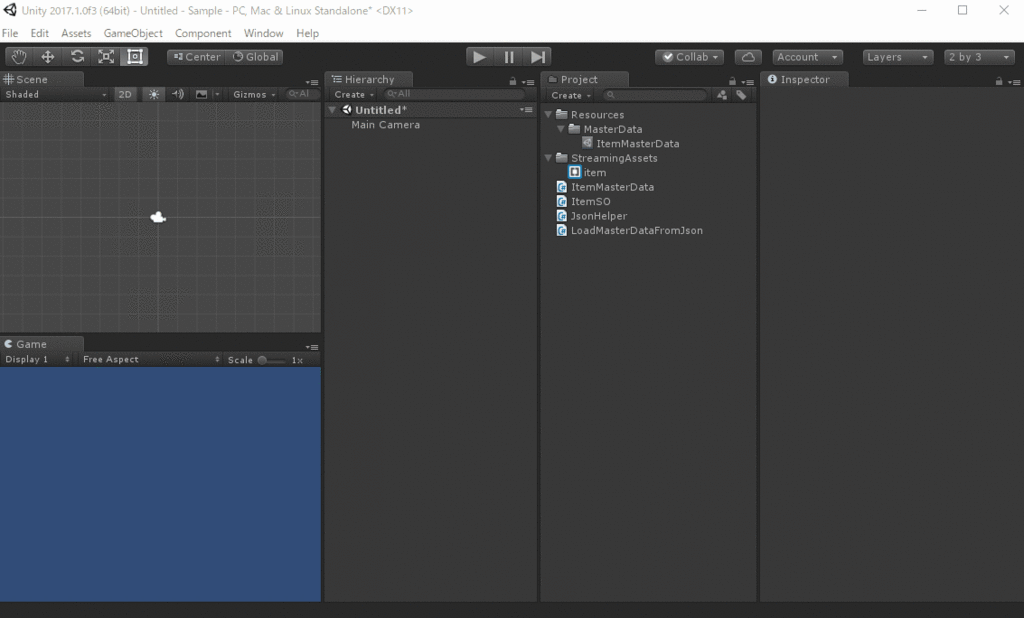Click the Project search field
The height and width of the screenshot is (618, 1024).
coord(654,95)
